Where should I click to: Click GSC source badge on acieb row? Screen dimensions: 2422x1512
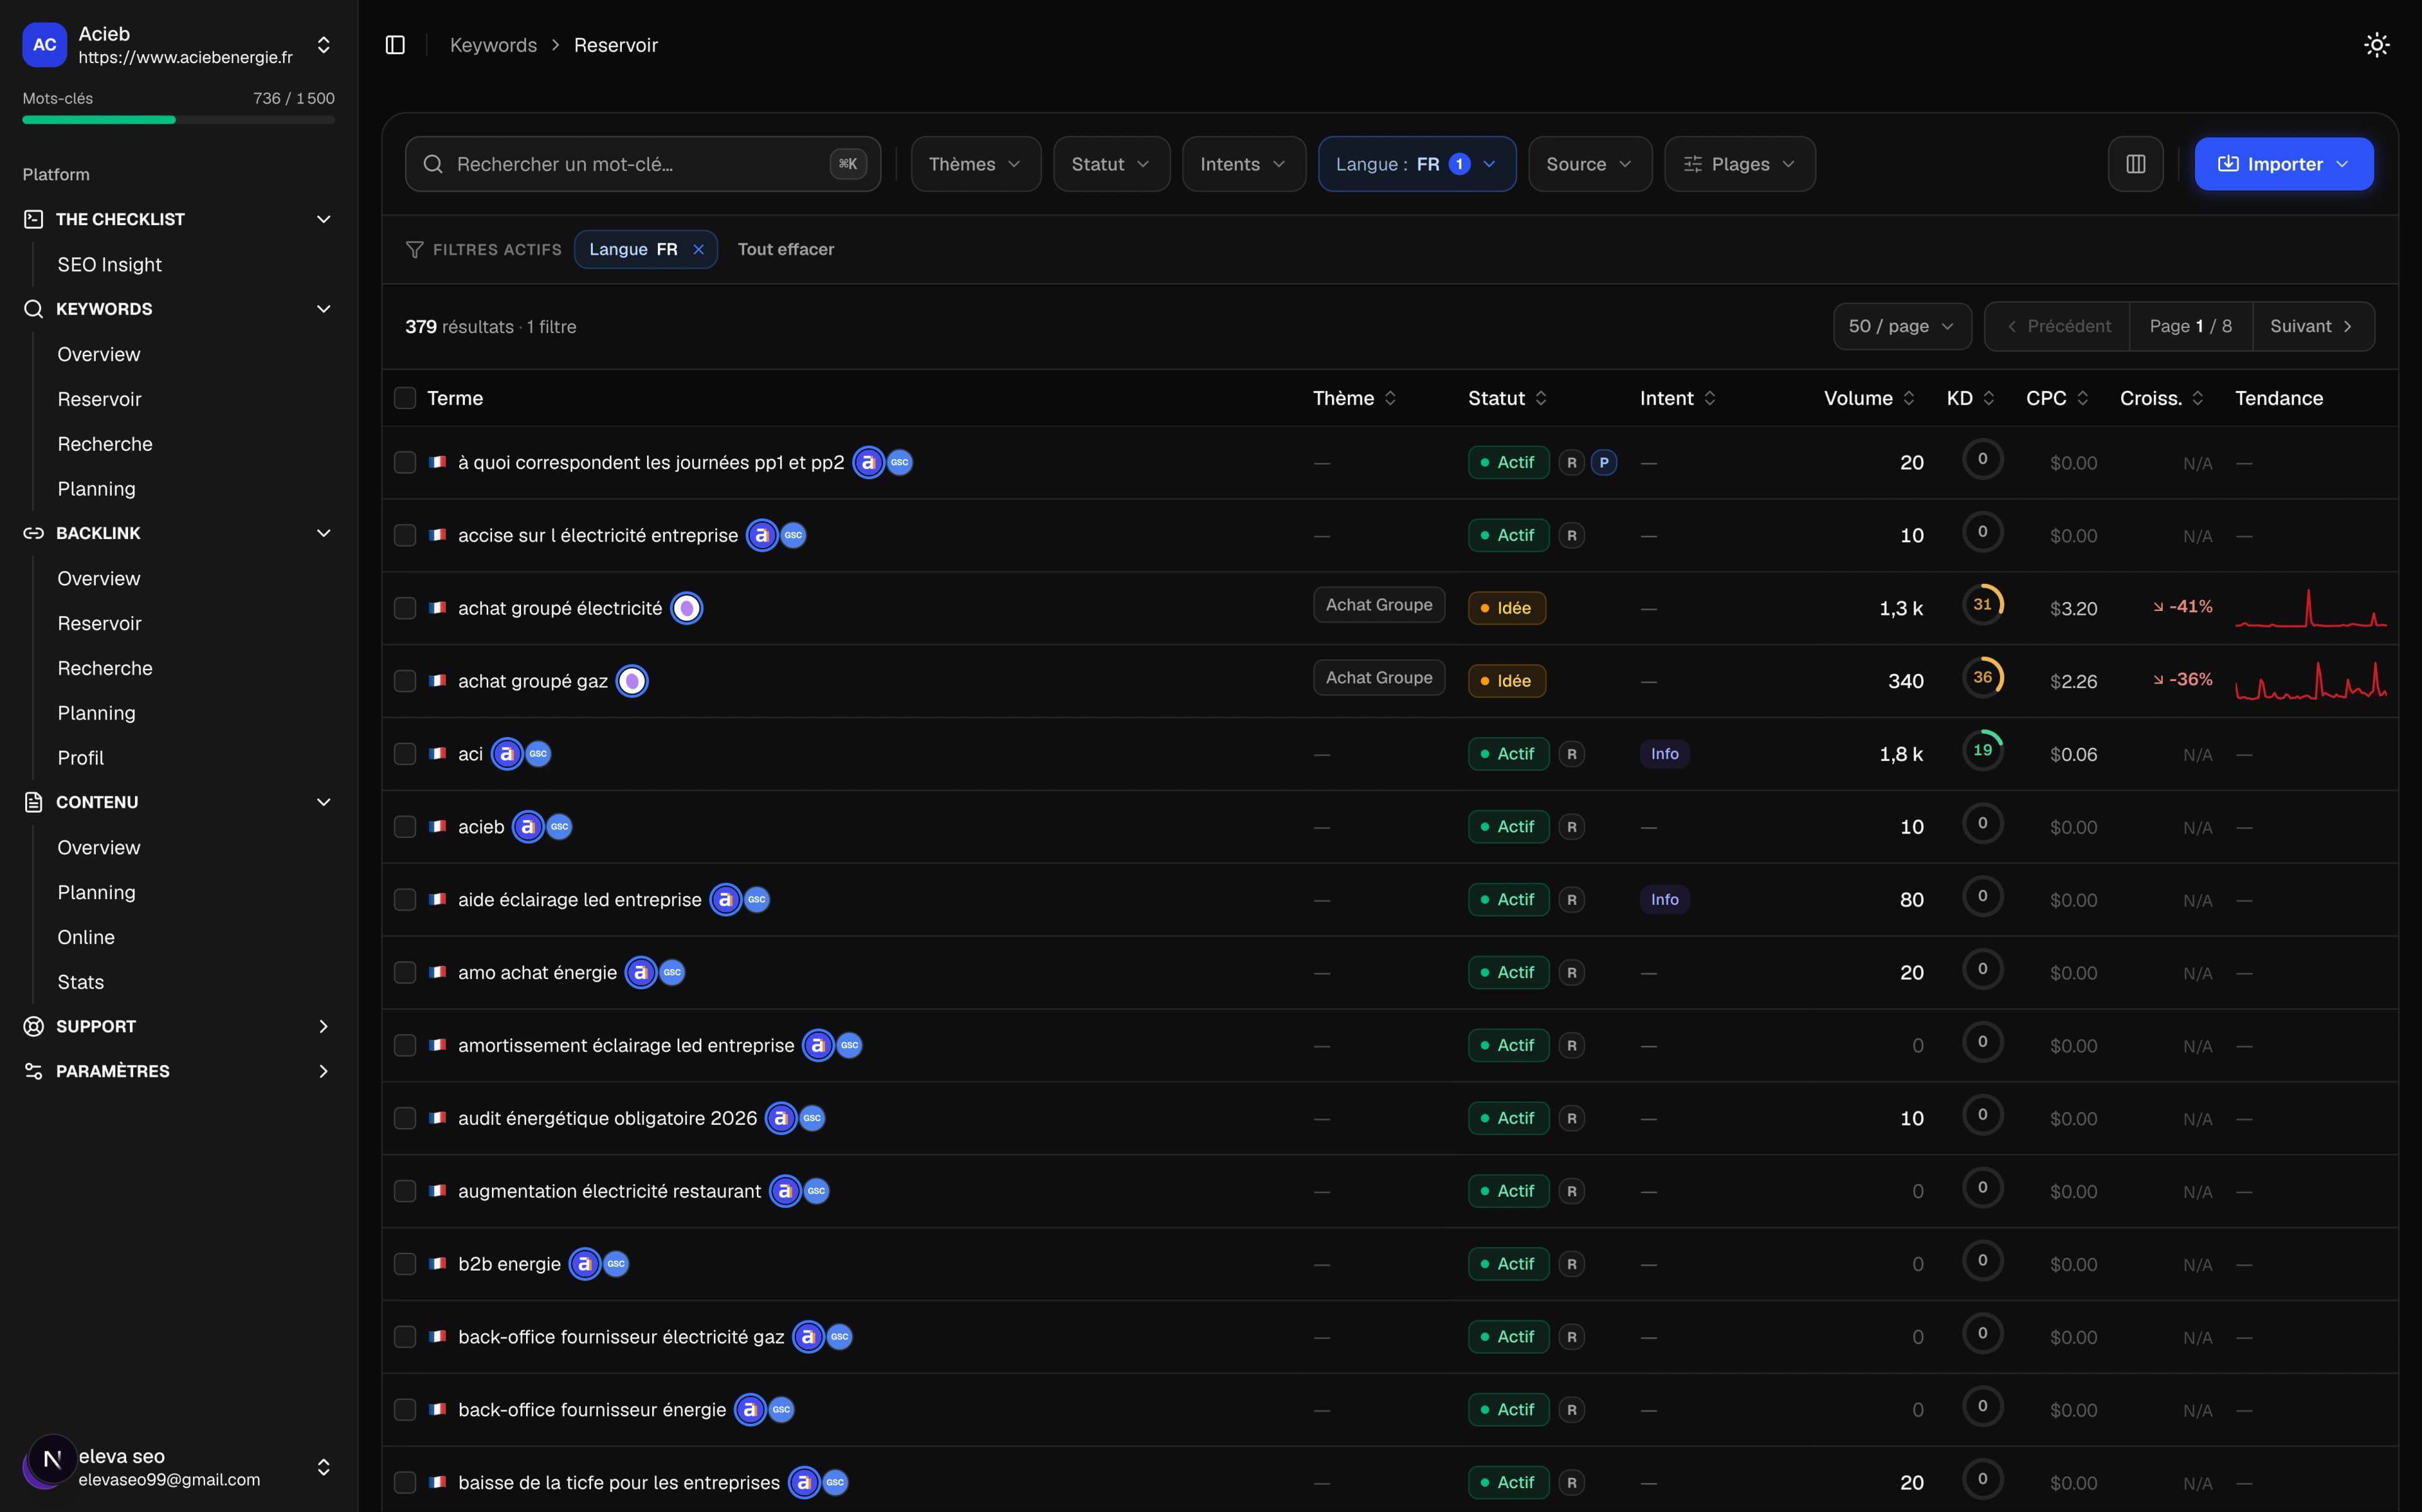coord(559,827)
